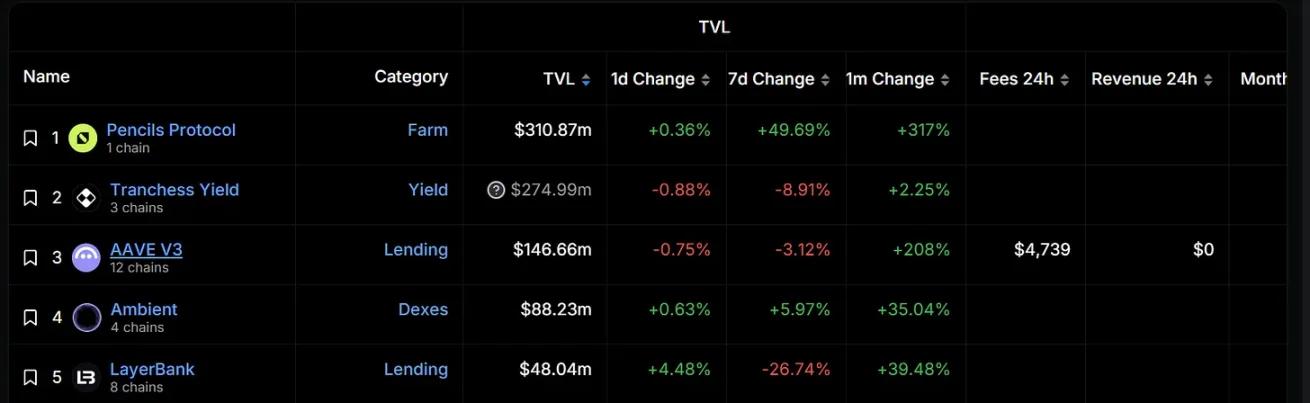Open the Farm category link
The height and width of the screenshot is (403, 1310).
tap(427, 130)
